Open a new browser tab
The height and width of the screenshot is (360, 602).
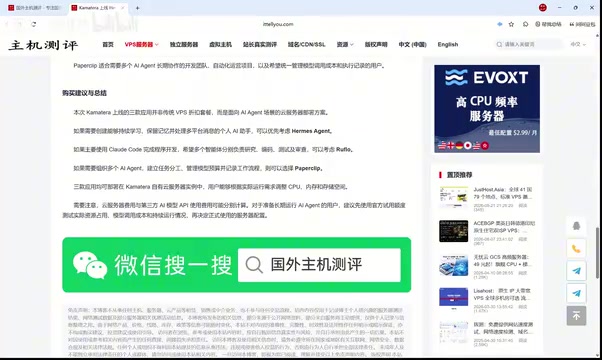pos(137,8)
